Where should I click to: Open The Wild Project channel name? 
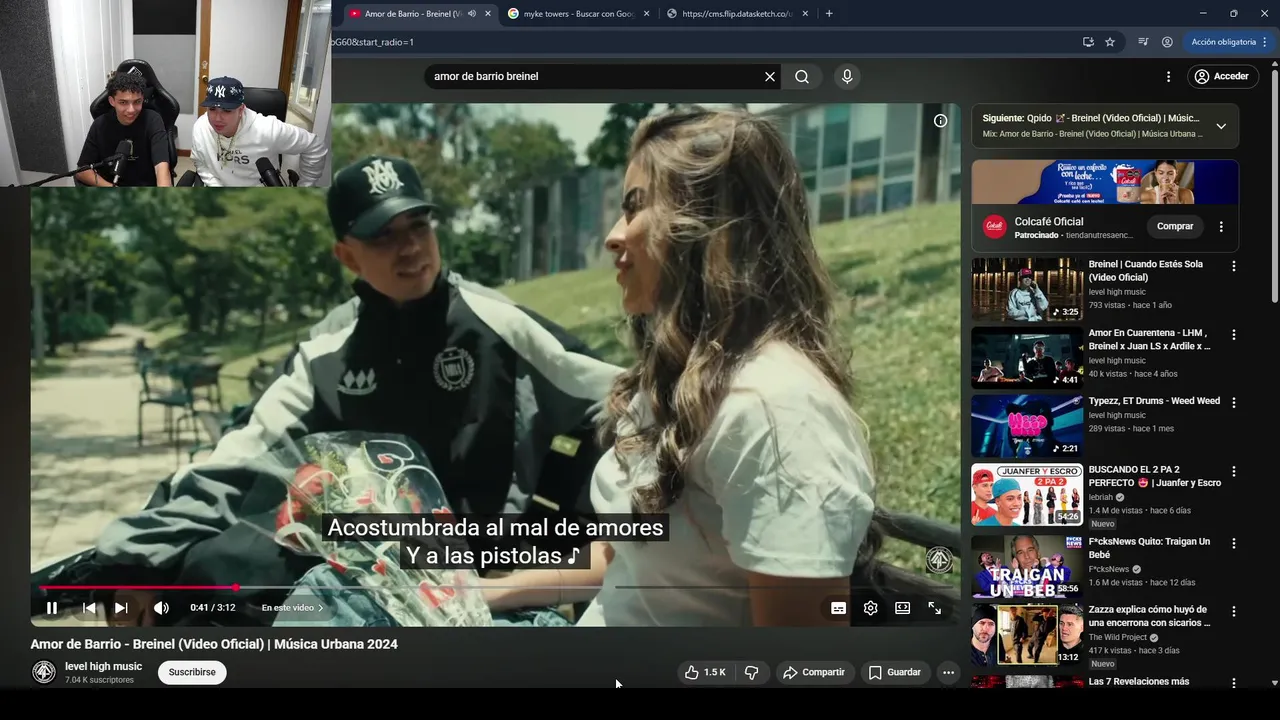[x=1118, y=637]
